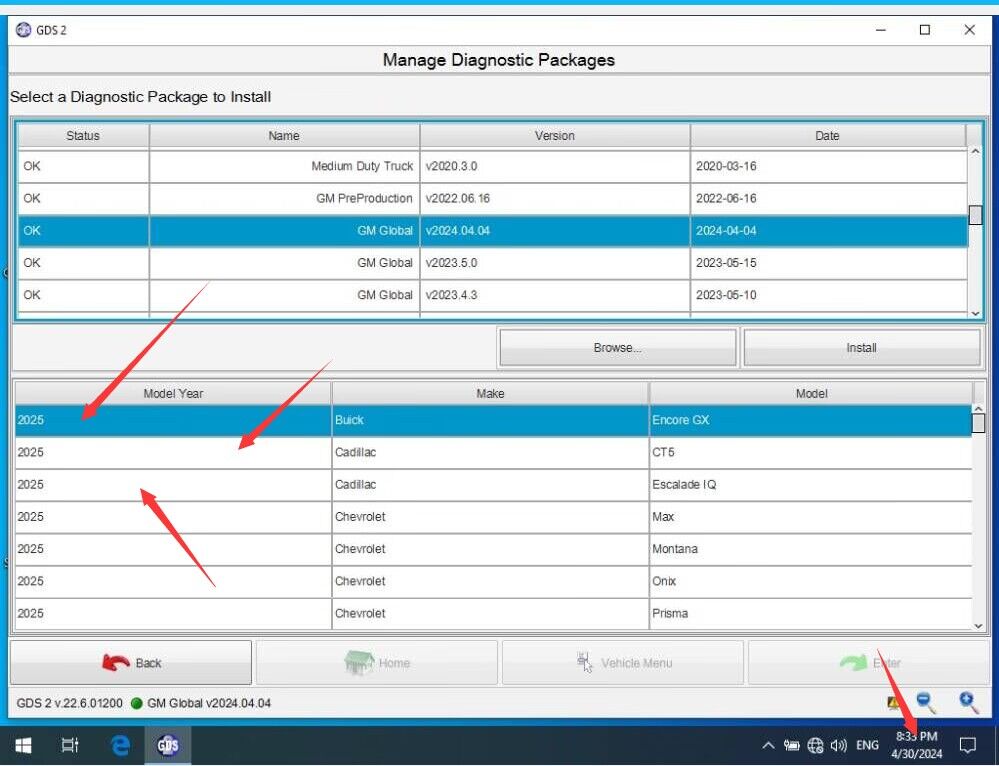Select the Cadillac CT5 row

[x=493, y=452]
